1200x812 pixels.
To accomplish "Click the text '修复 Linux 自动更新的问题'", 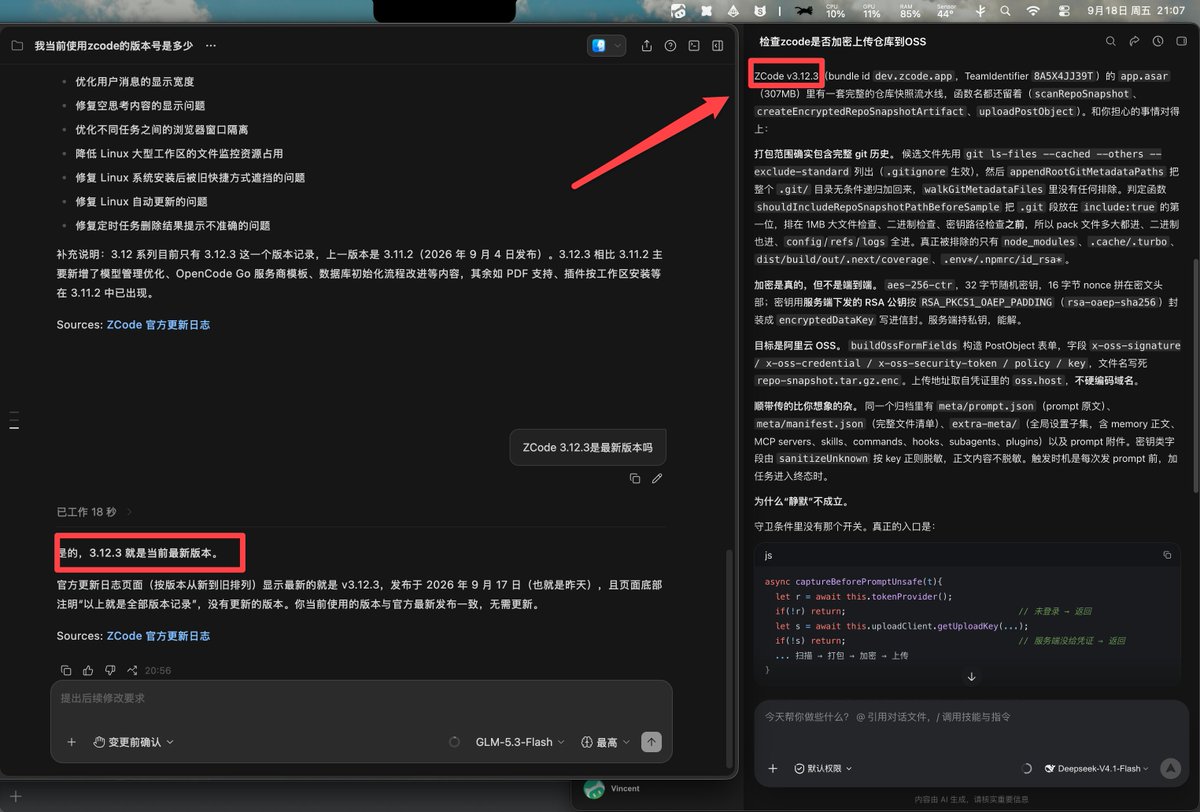I will tap(141, 202).
